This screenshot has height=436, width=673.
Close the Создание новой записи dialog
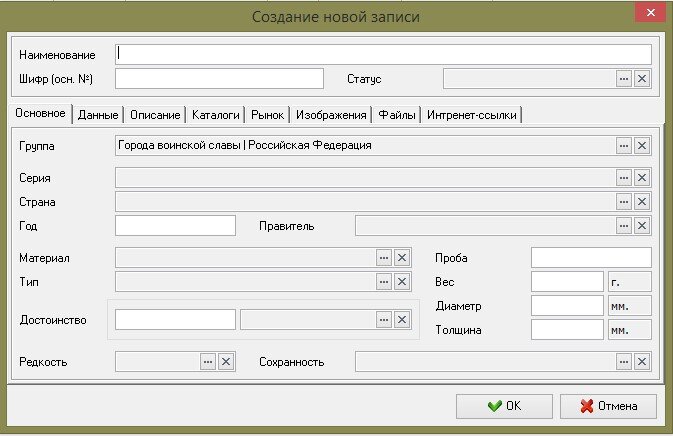pyautogui.click(x=650, y=12)
